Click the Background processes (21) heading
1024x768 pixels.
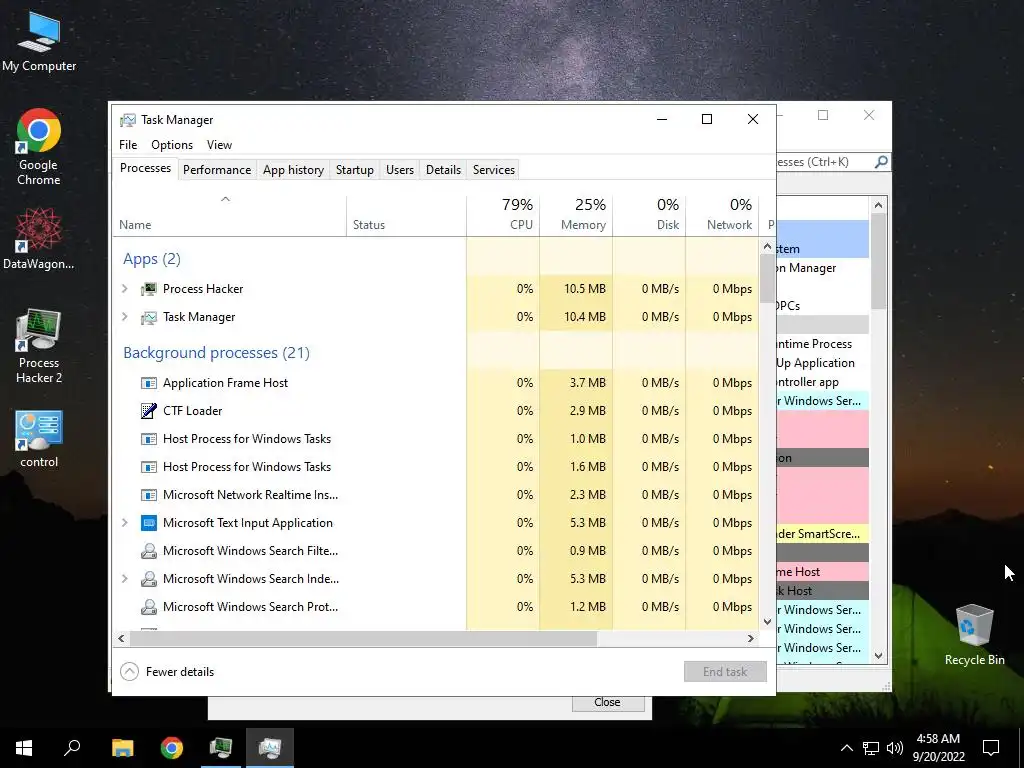coord(216,353)
